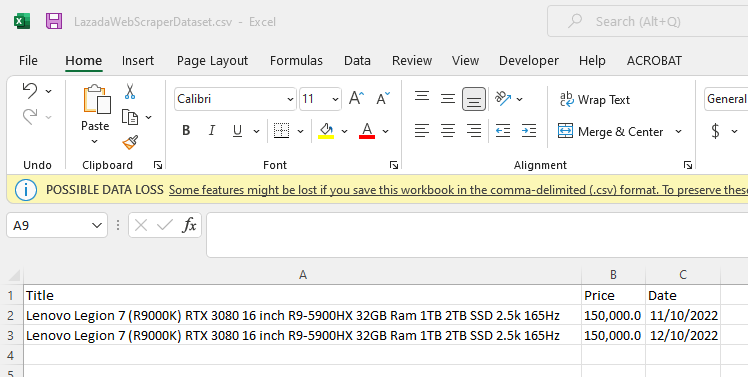Save the workbook with the purple floppy icon

click(x=54, y=21)
